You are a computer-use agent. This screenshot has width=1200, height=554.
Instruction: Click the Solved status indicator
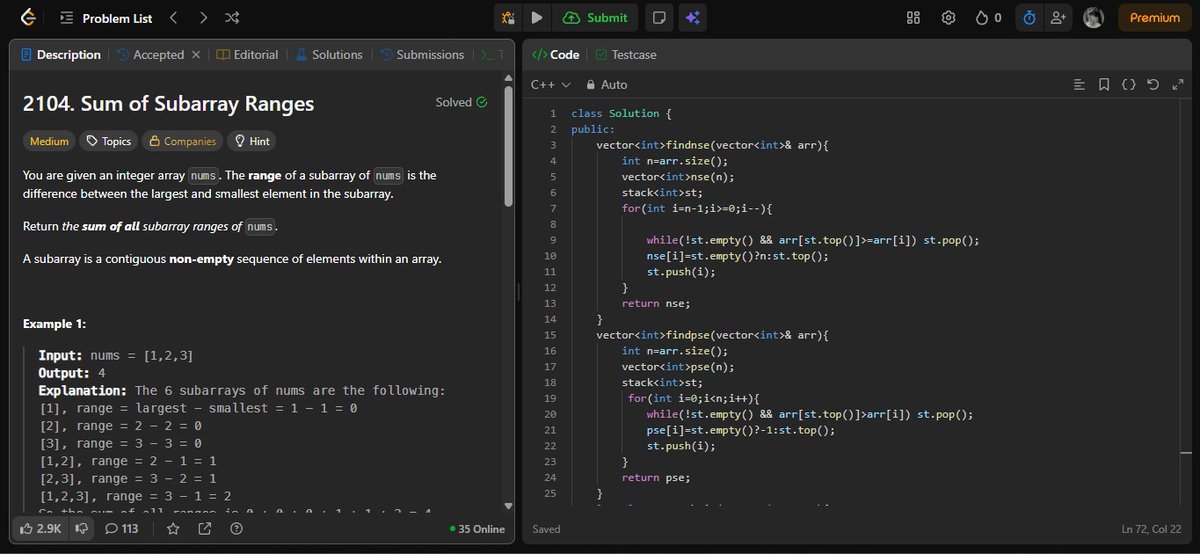tap(462, 102)
